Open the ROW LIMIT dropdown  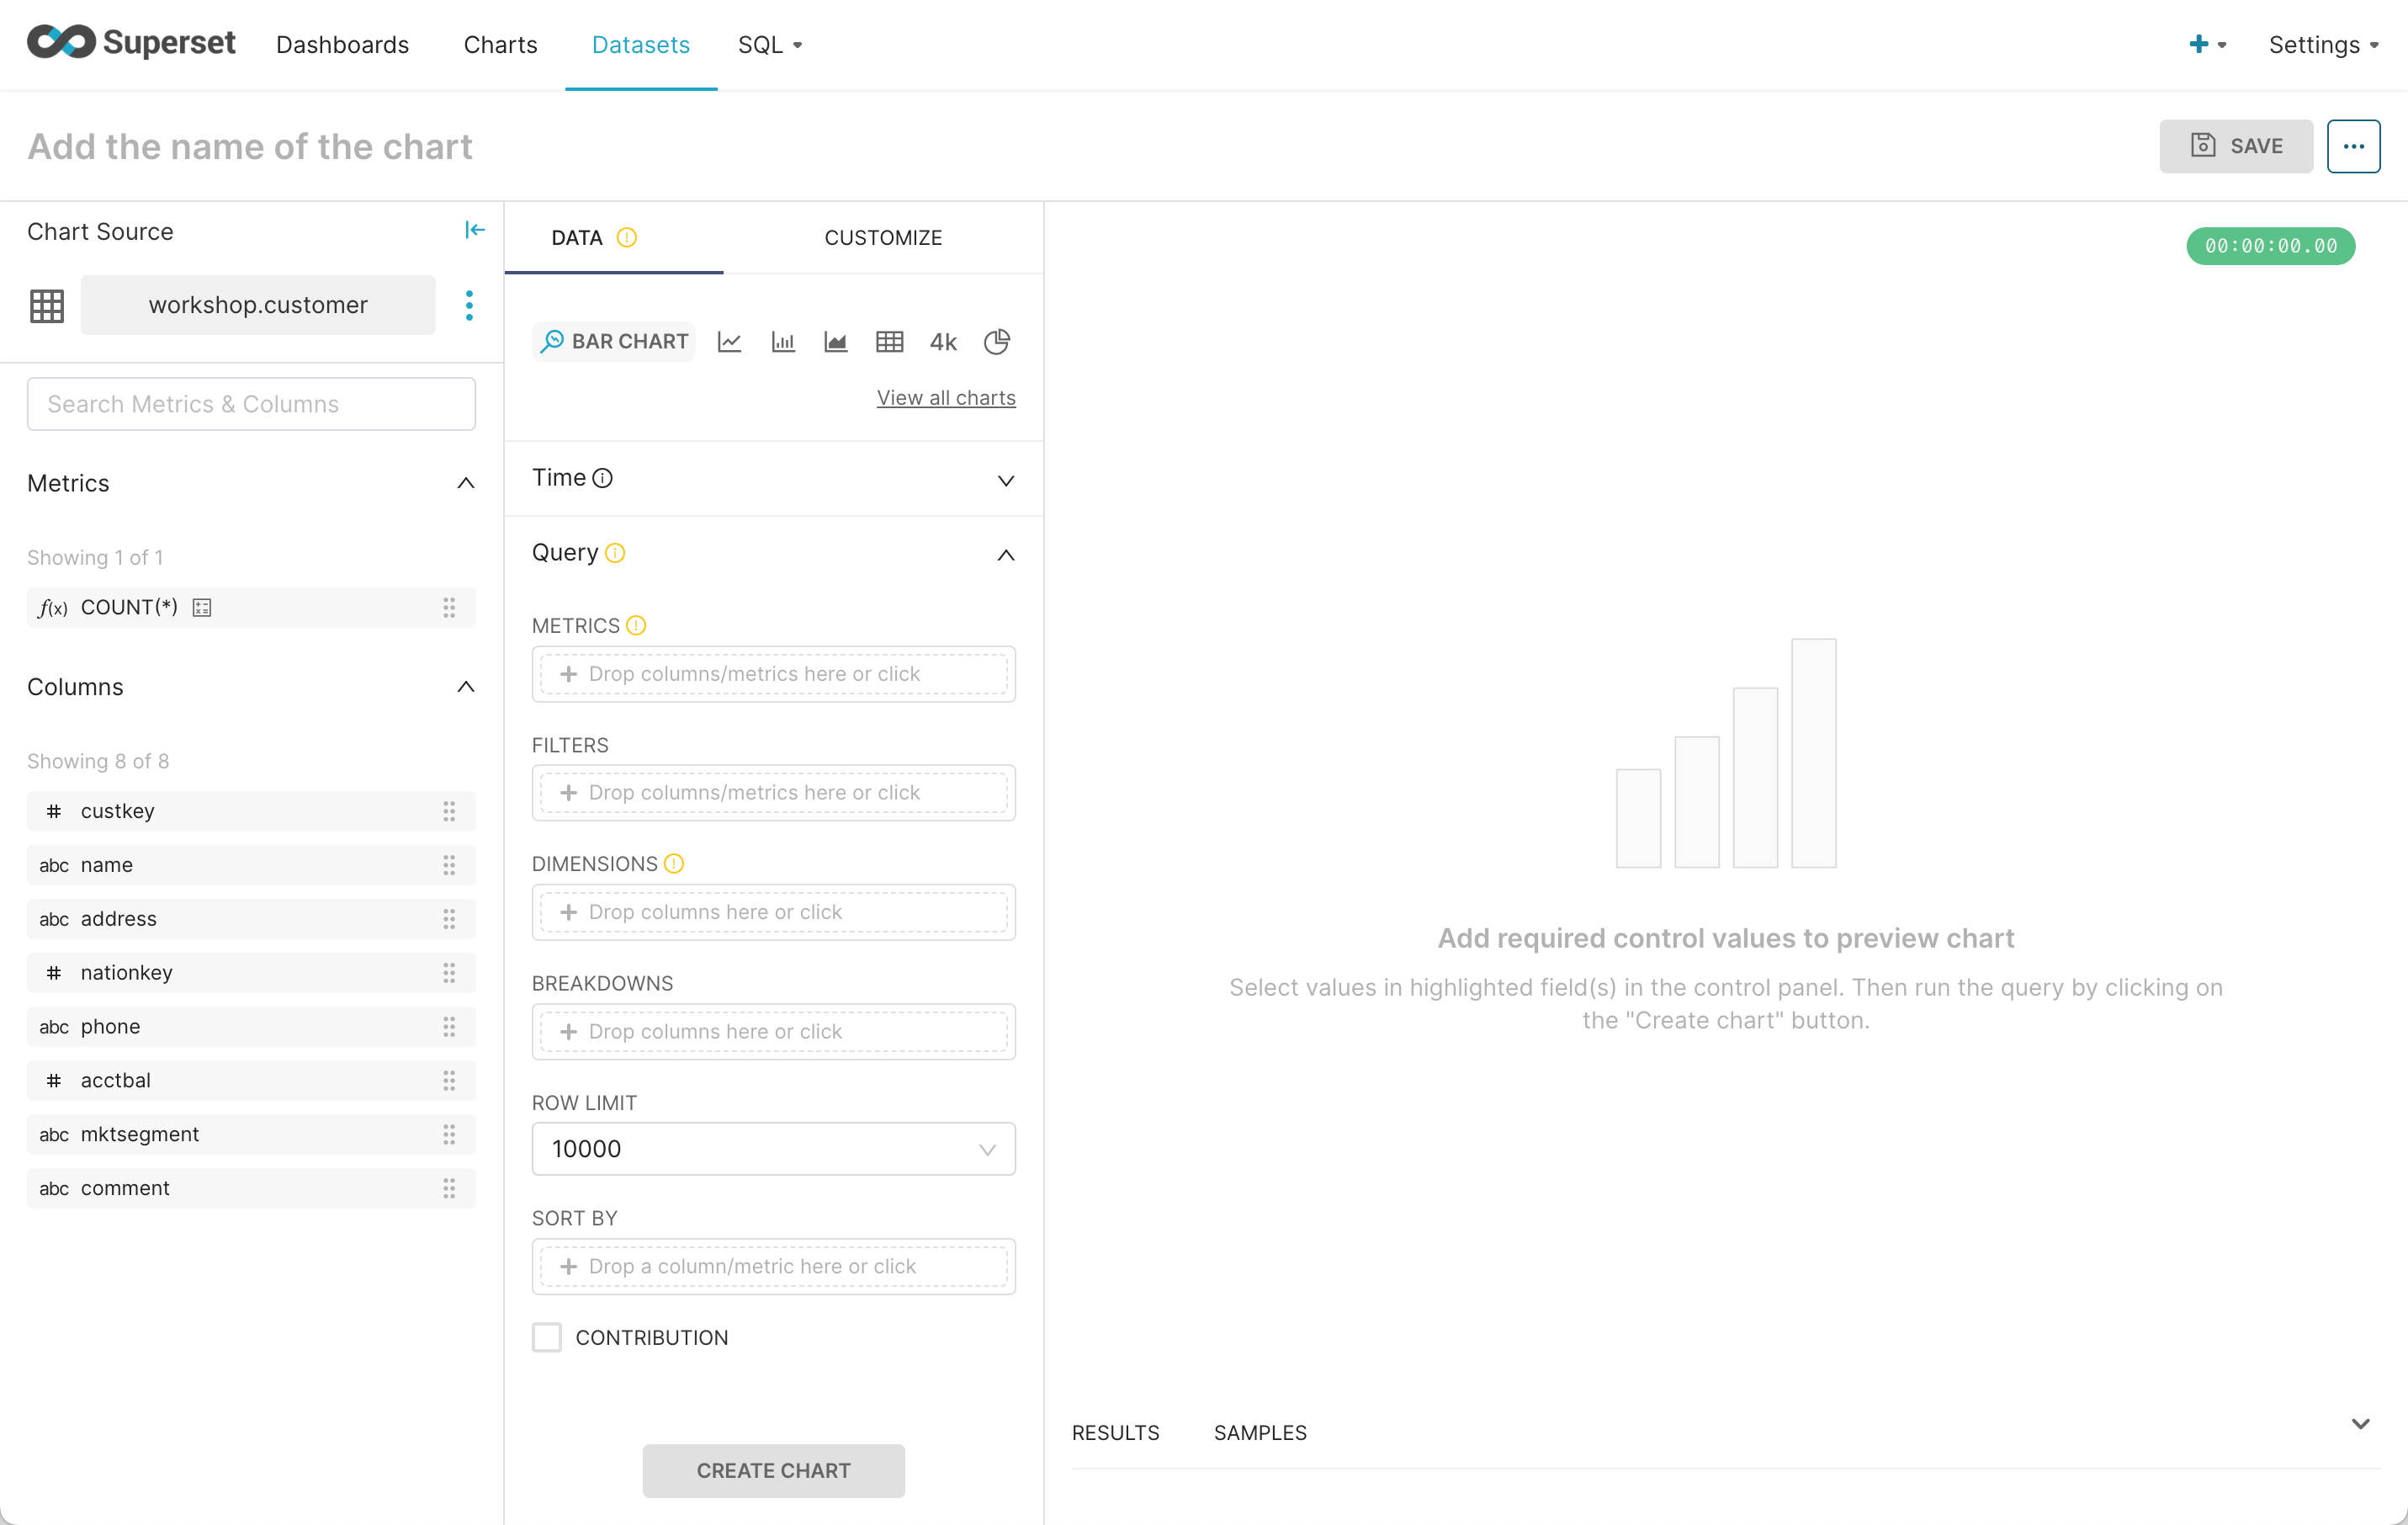772,1148
